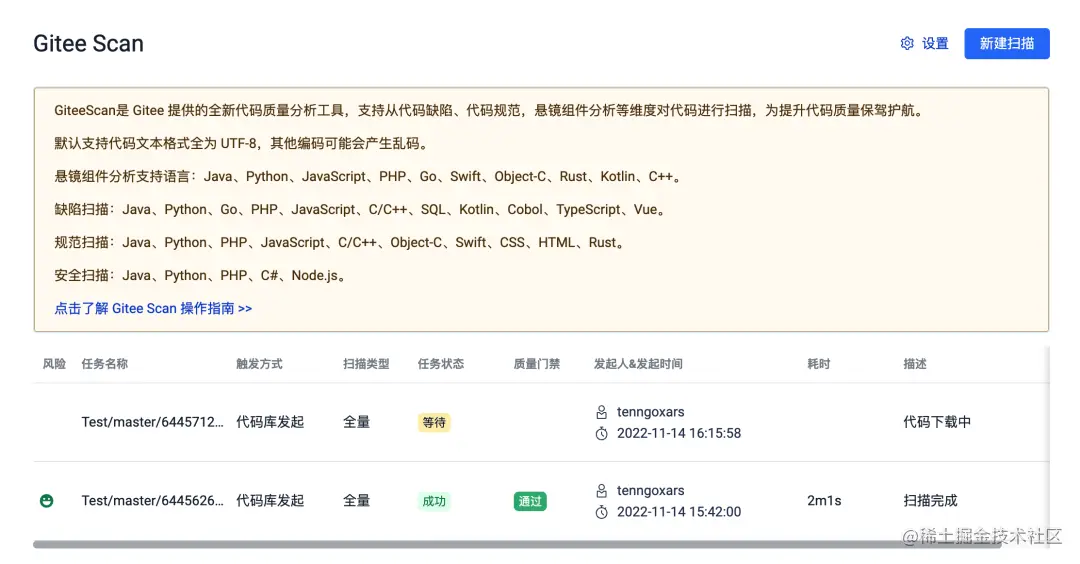Click the 任务状态 column header
1080x564 pixels.
point(441,364)
